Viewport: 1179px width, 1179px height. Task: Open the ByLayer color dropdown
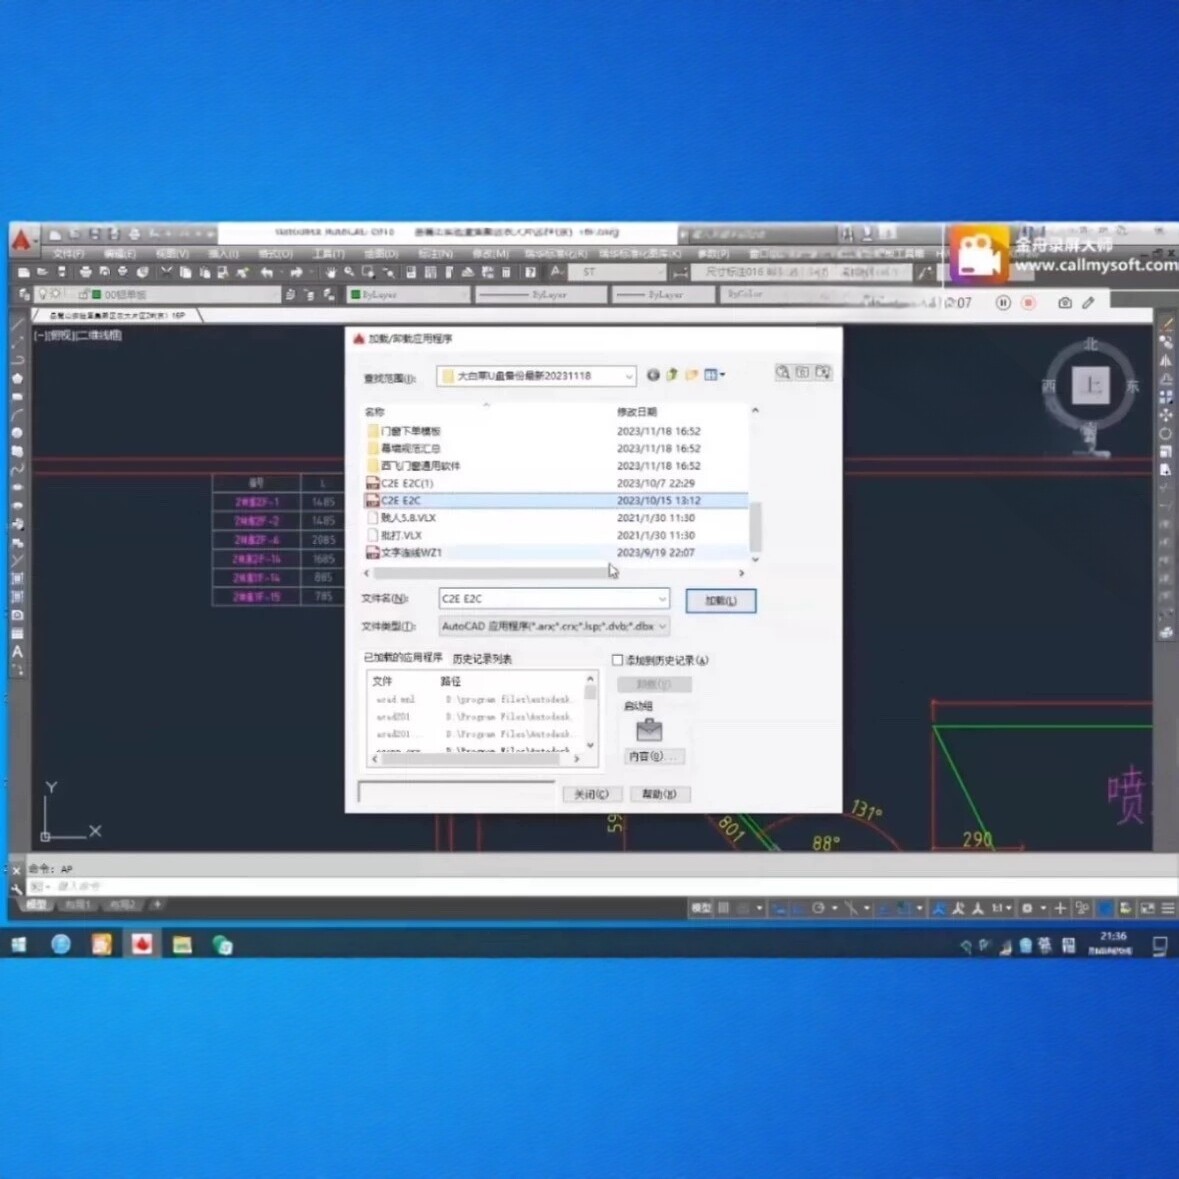point(408,295)
